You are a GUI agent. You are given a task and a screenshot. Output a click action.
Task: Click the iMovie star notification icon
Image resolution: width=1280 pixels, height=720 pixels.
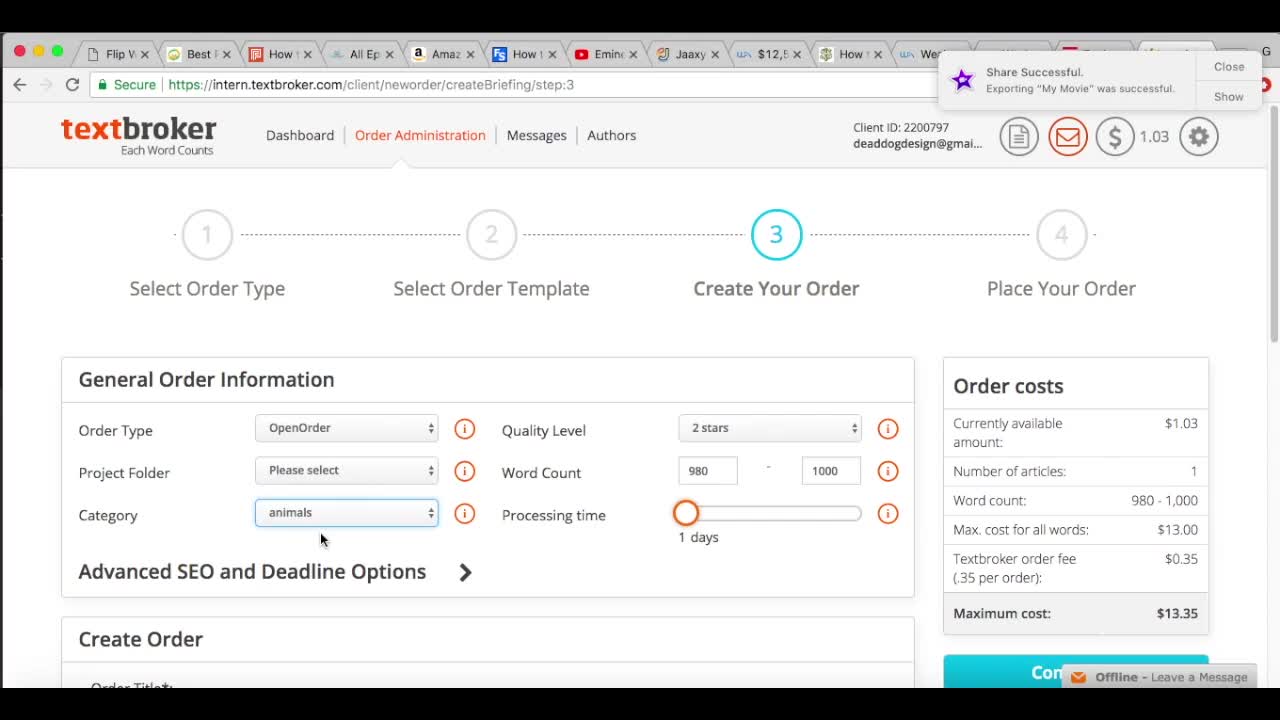click(963, 80)
